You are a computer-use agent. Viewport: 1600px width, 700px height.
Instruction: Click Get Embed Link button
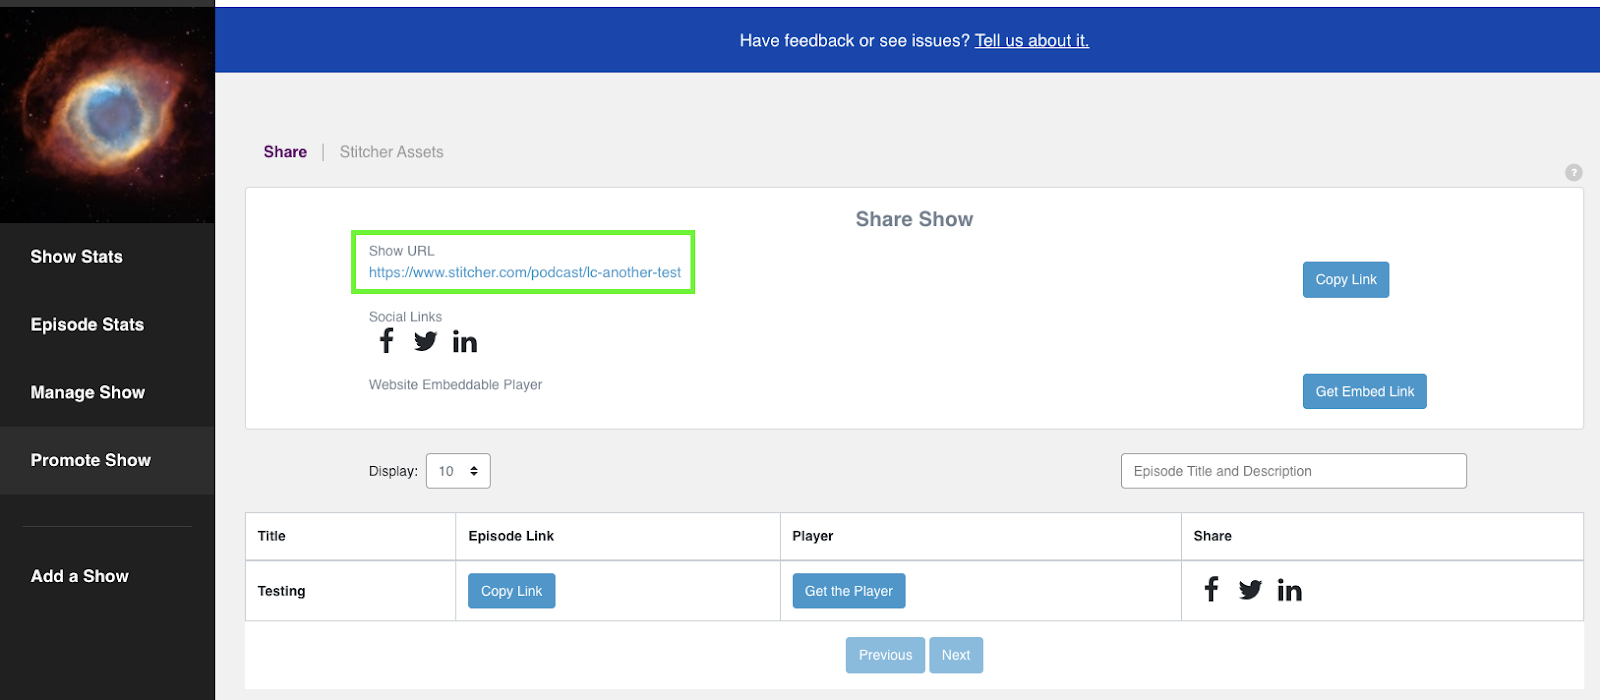(x=1364, y=391)
